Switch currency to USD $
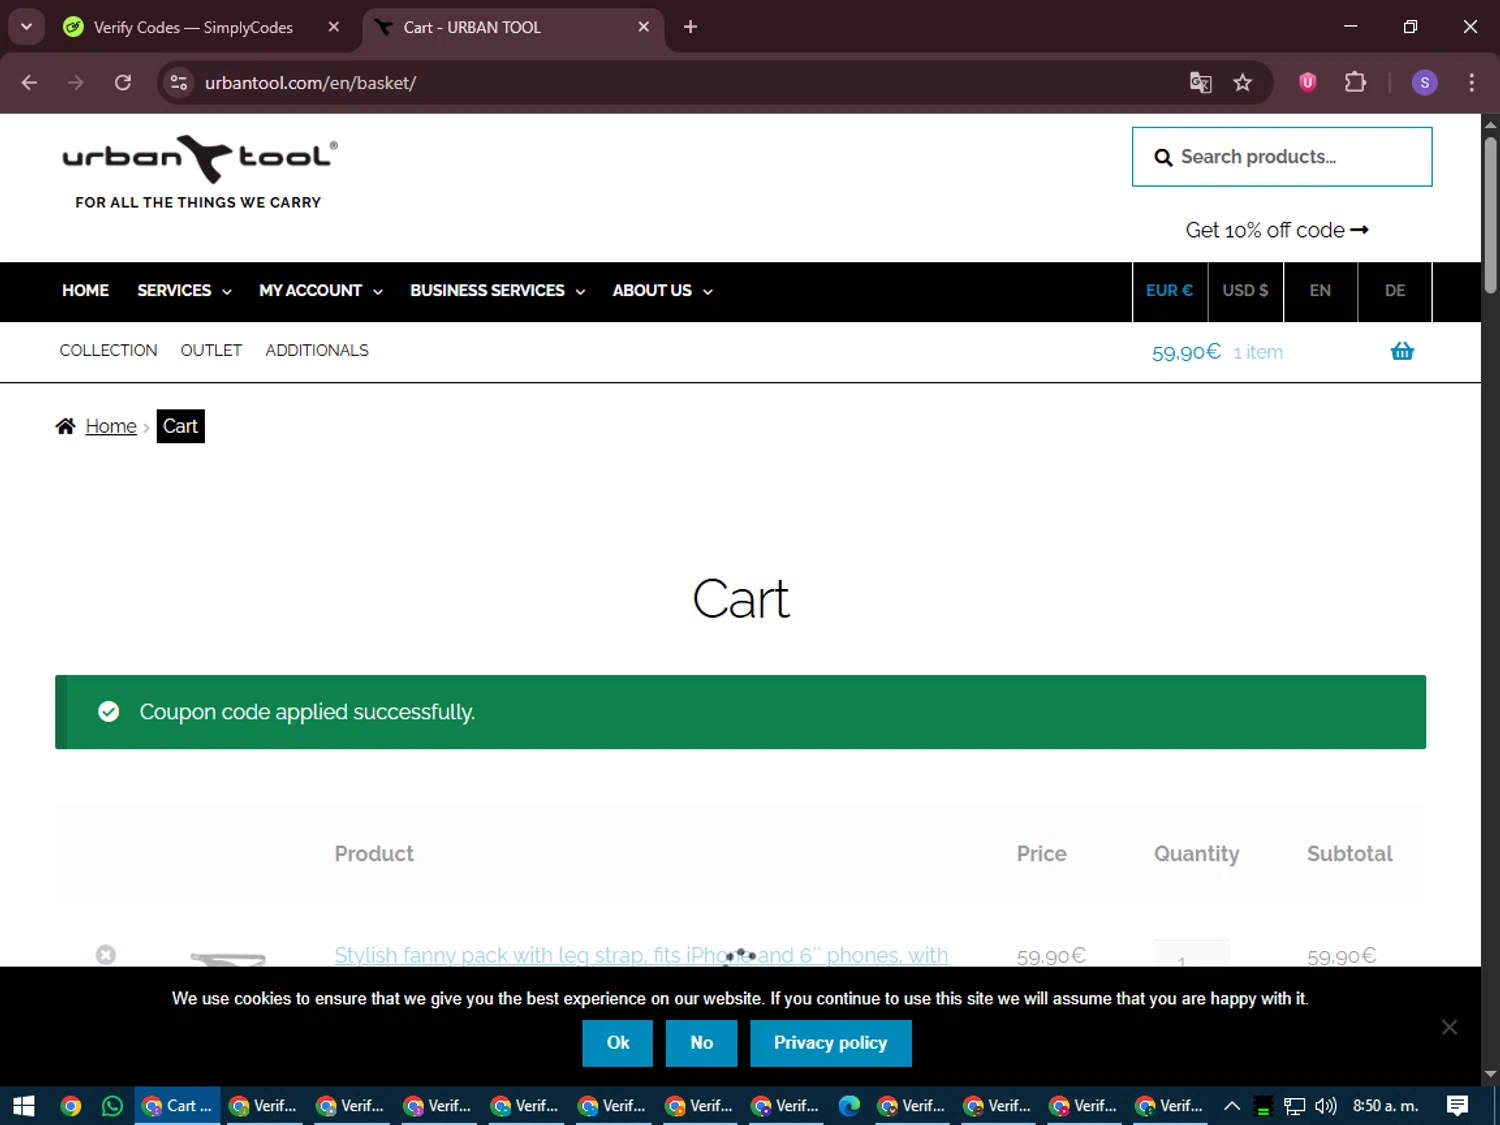This screenshot has height=1125, width=1500. pyautogui.click(x=1245, y=291)
